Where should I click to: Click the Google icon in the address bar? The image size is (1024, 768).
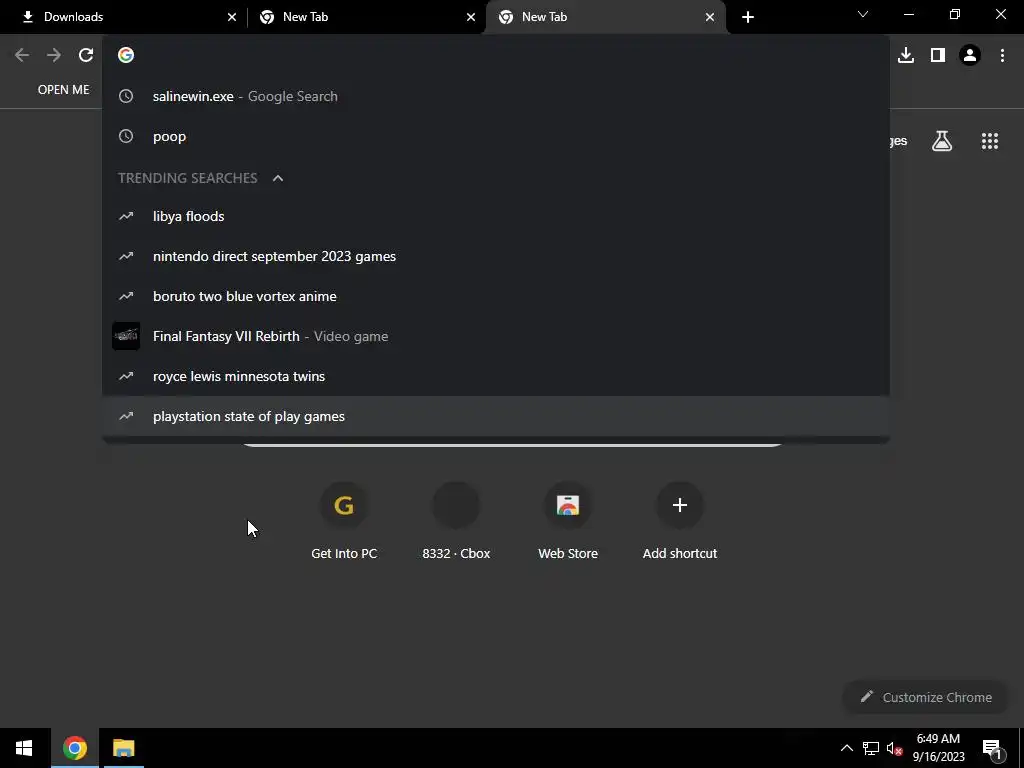click(126, 55)
